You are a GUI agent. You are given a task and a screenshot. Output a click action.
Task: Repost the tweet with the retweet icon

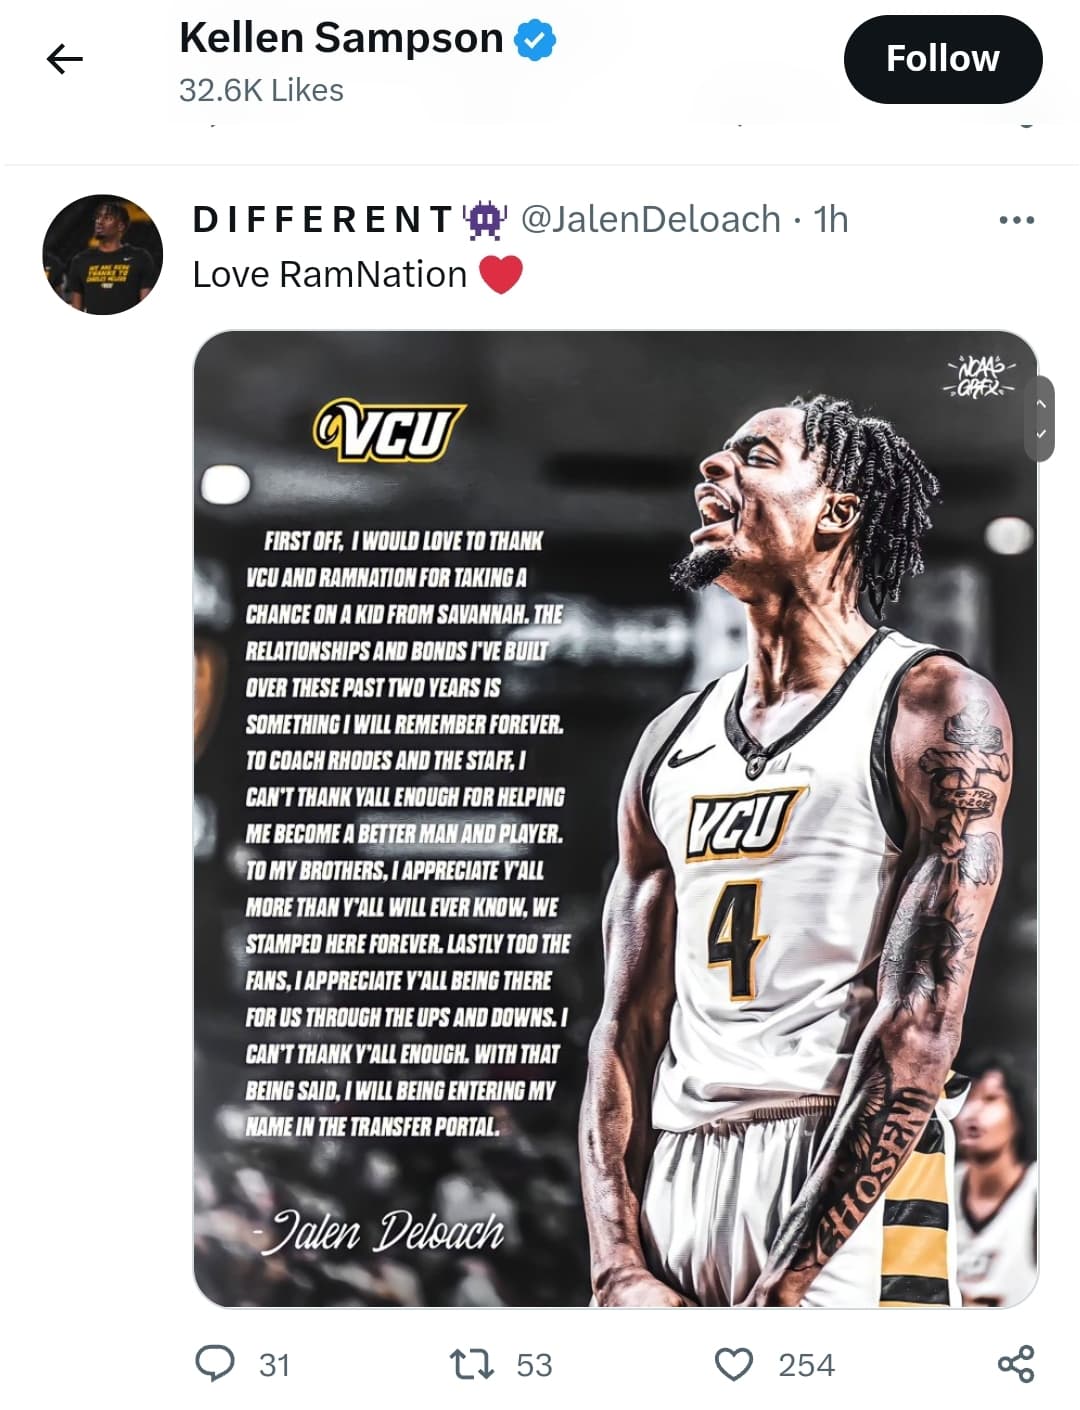point(471,1364)
